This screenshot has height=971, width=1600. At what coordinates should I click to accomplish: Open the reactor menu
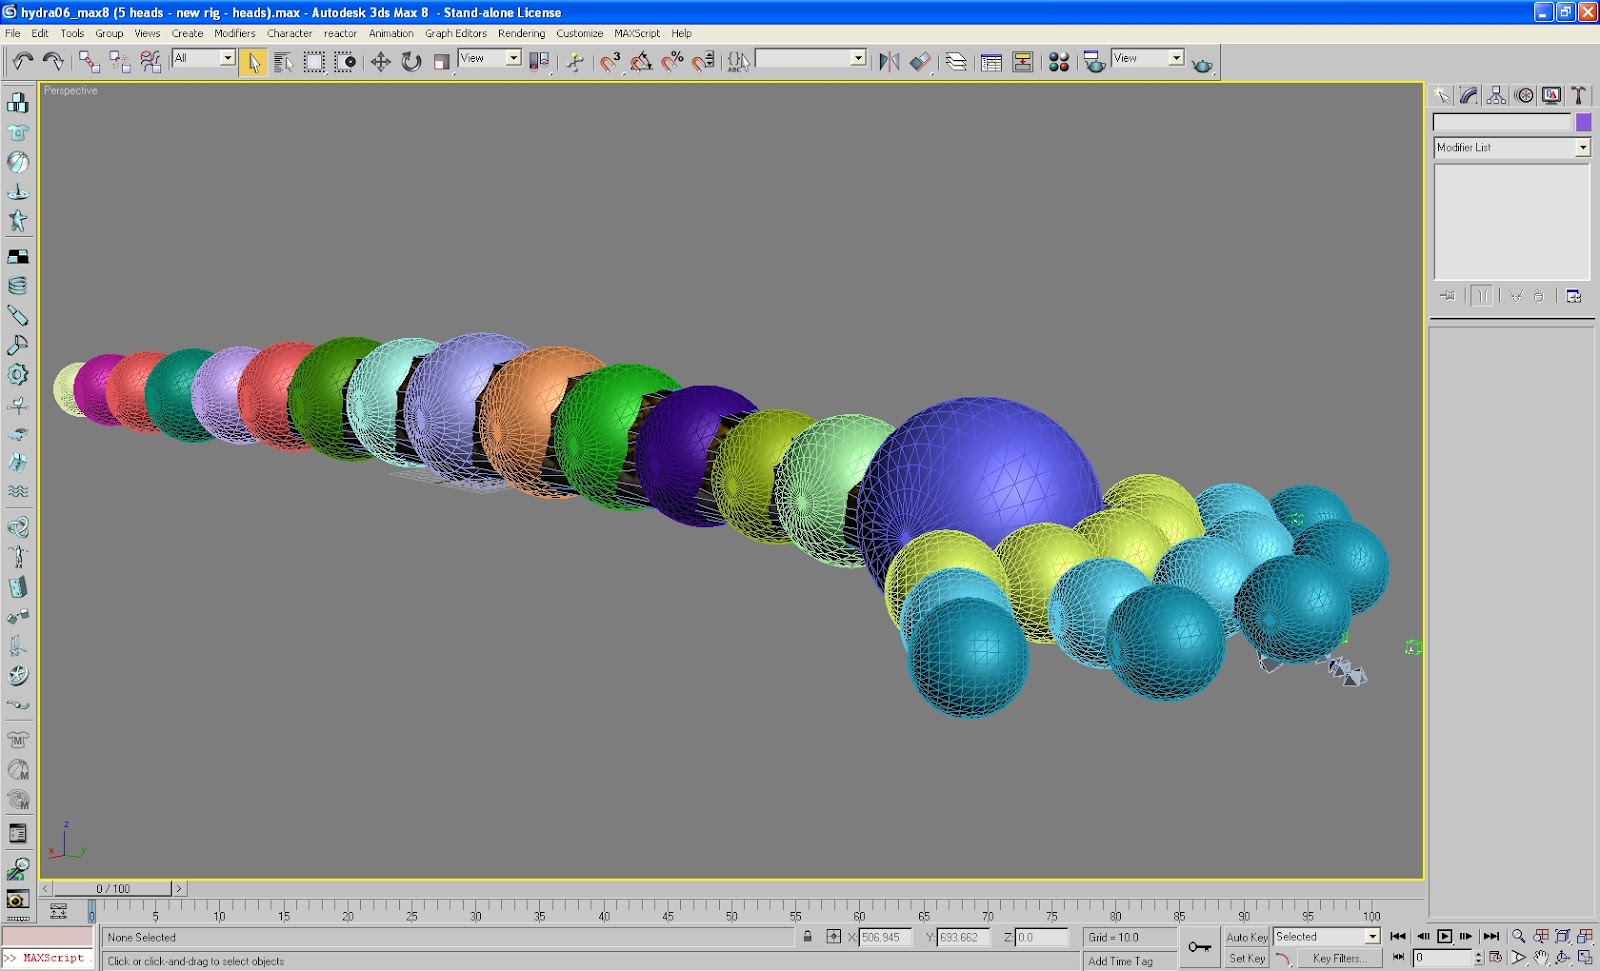pos(340,33)
